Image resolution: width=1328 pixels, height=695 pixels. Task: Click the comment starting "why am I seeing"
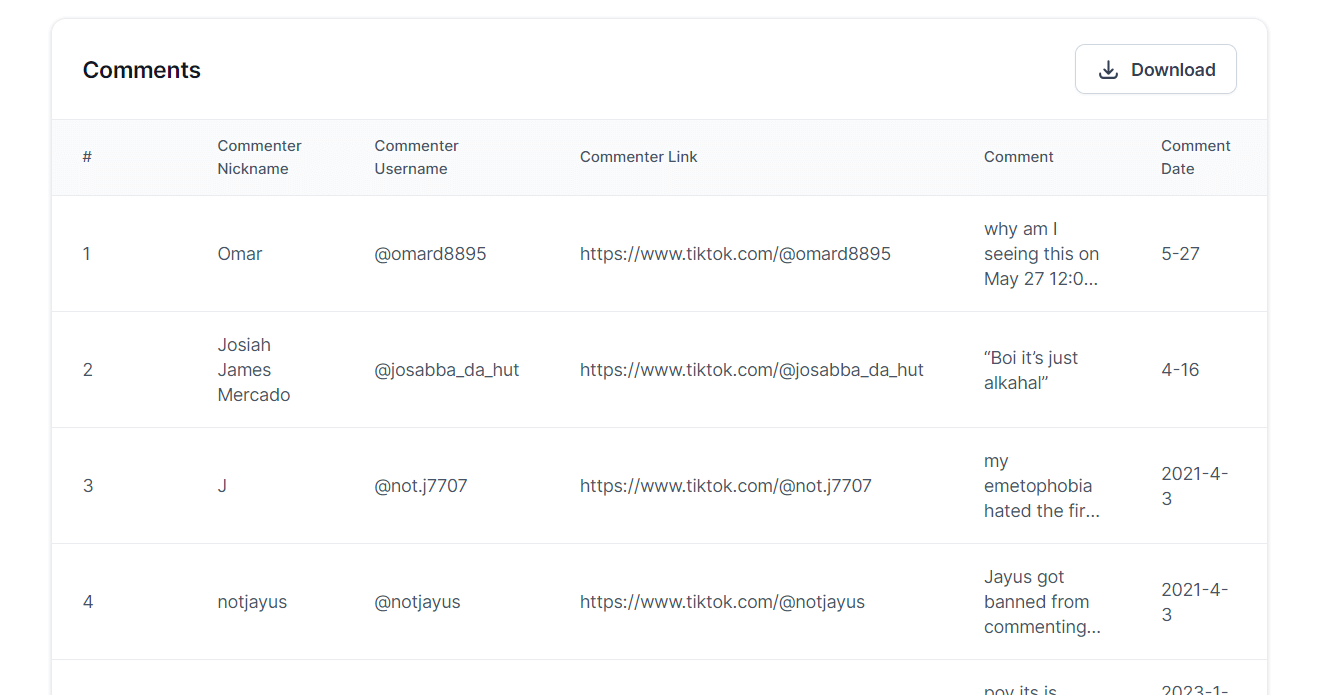[x=1041, y=254]
